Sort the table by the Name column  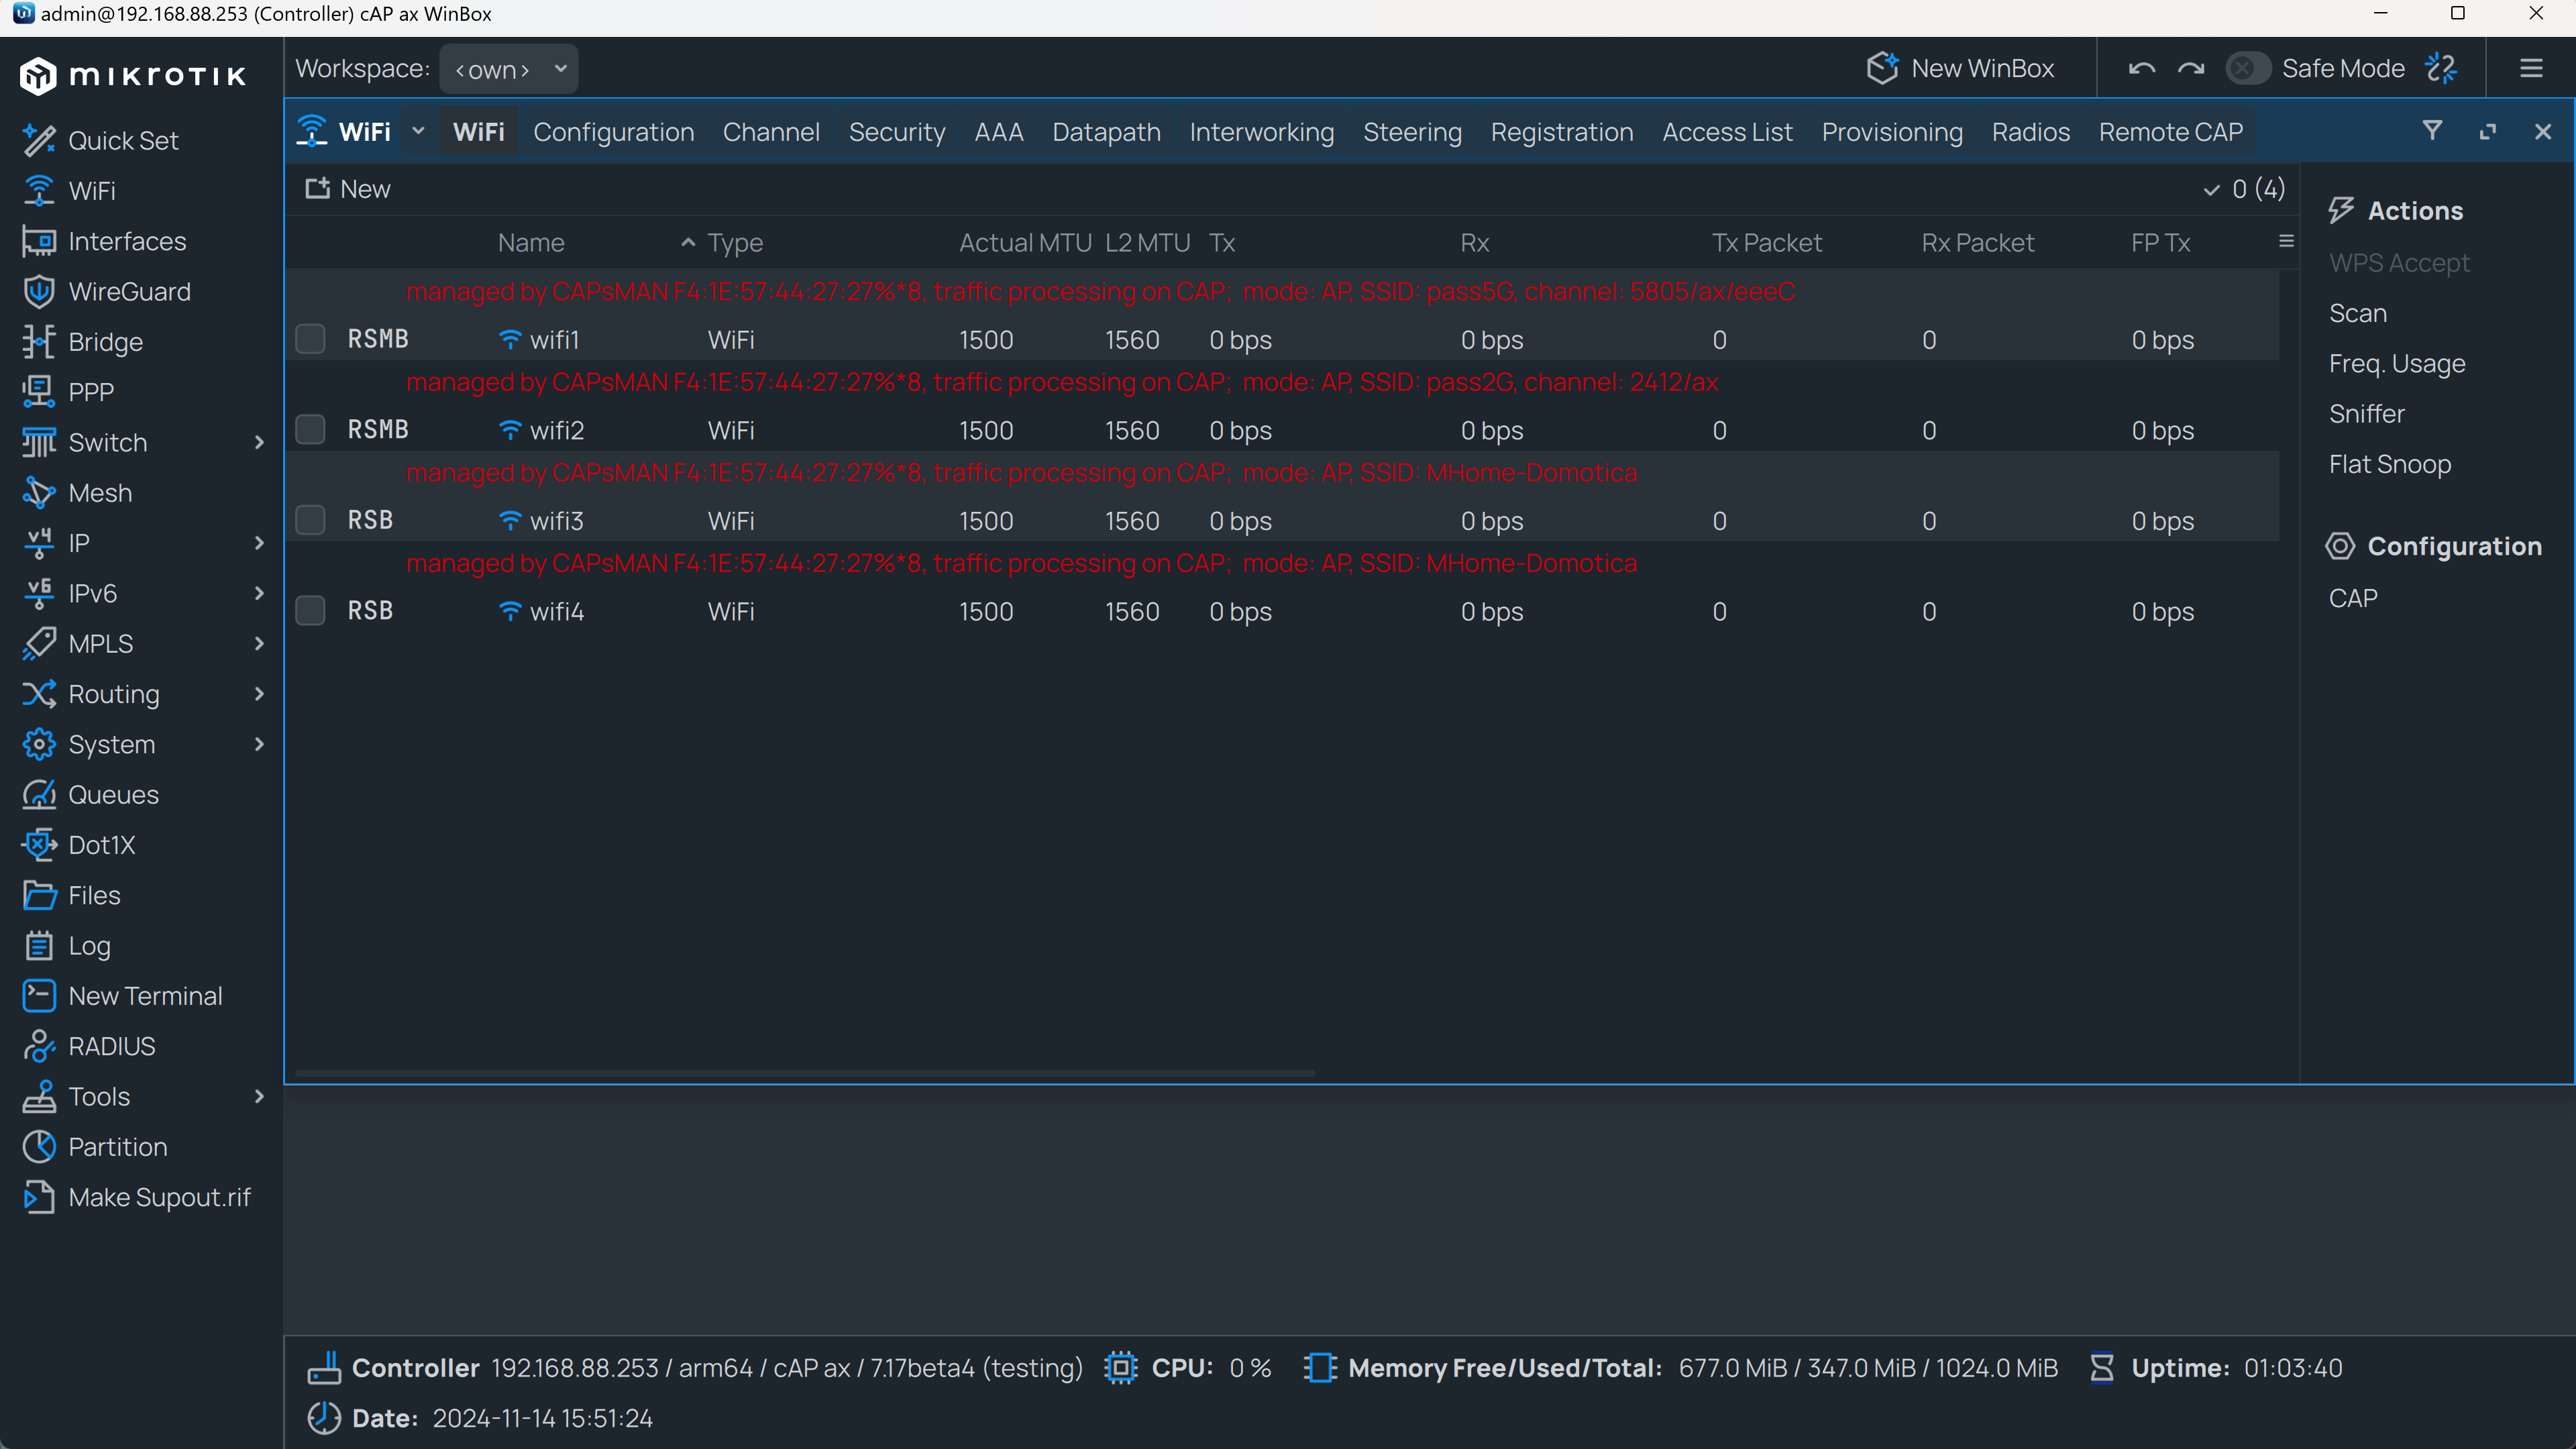click(x=531, y=241)
